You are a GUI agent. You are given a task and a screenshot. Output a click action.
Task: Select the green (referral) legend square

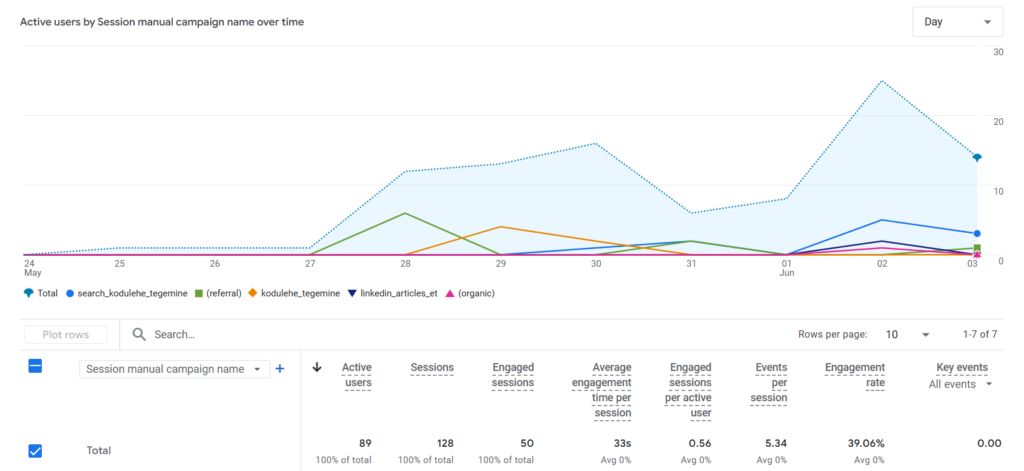[200, 293]
